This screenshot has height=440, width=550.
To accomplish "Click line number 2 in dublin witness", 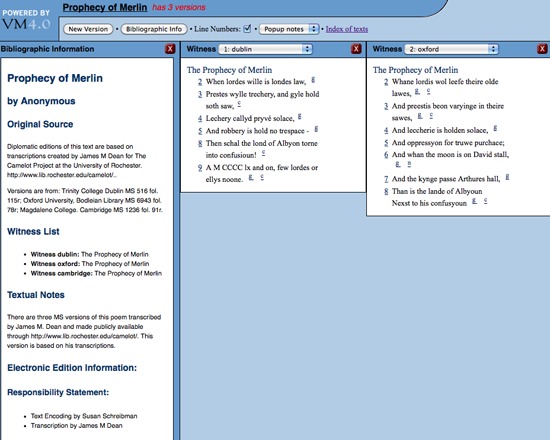I will (x=200, y=82).
